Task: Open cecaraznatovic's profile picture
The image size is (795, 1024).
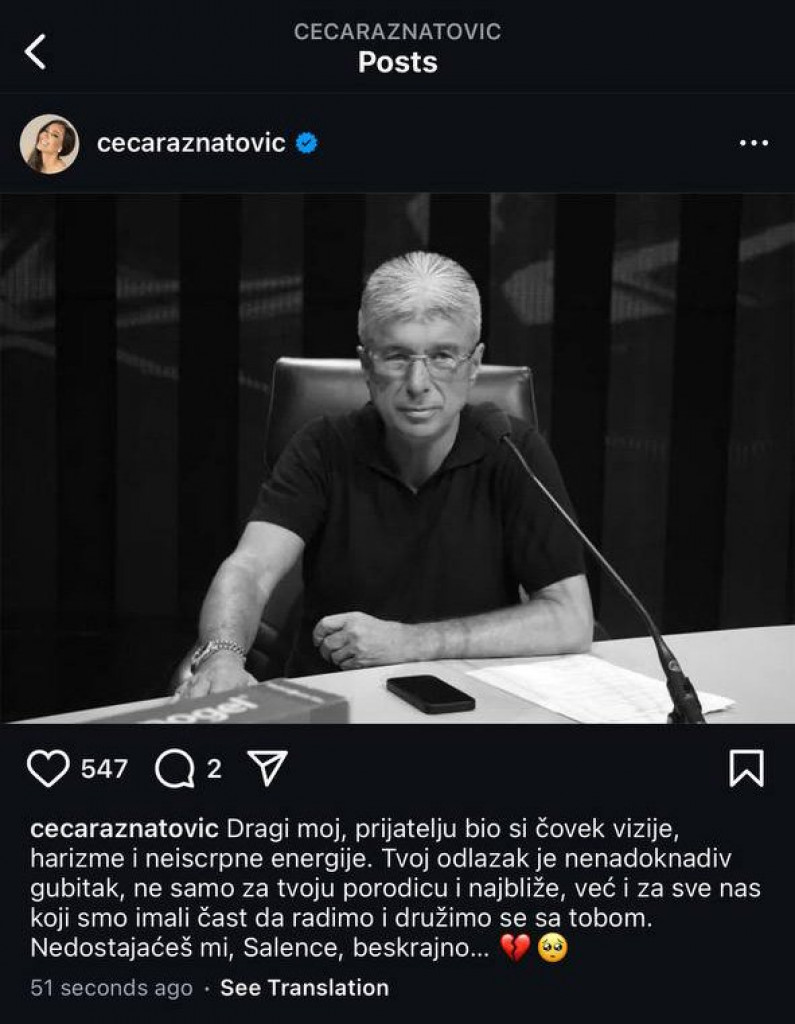Action: coord(49,144)
